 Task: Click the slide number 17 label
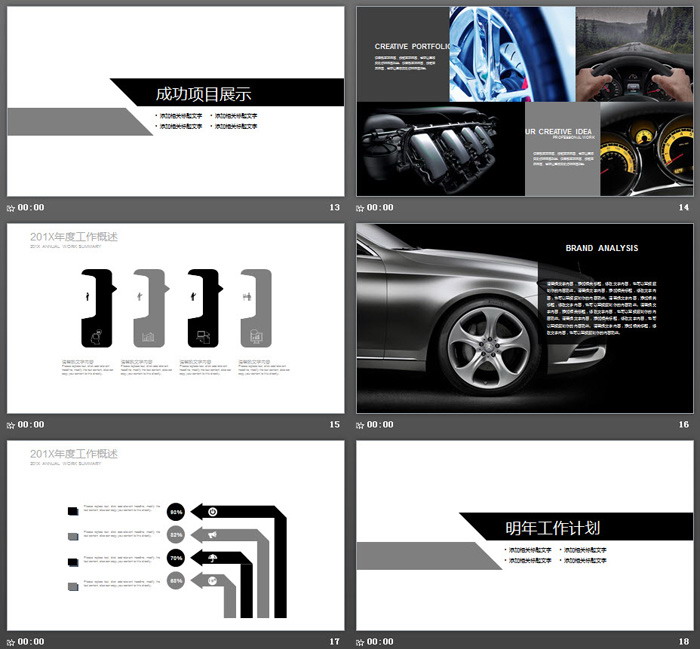click(334, 641)
